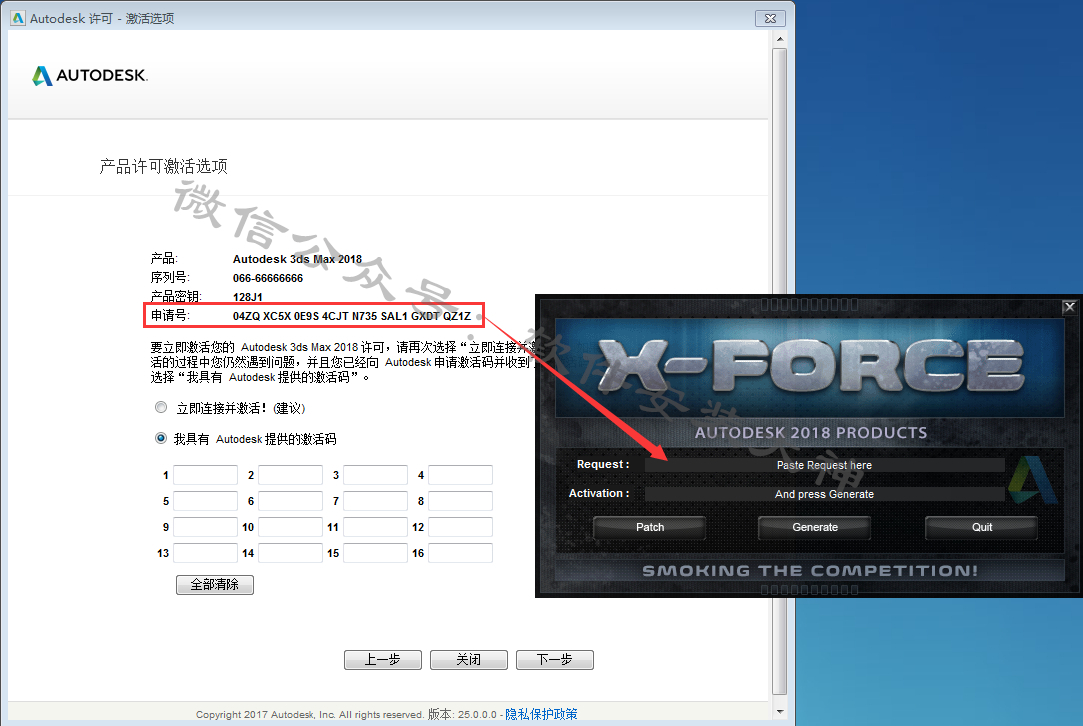Click the Activation text field

coord(824,494)
